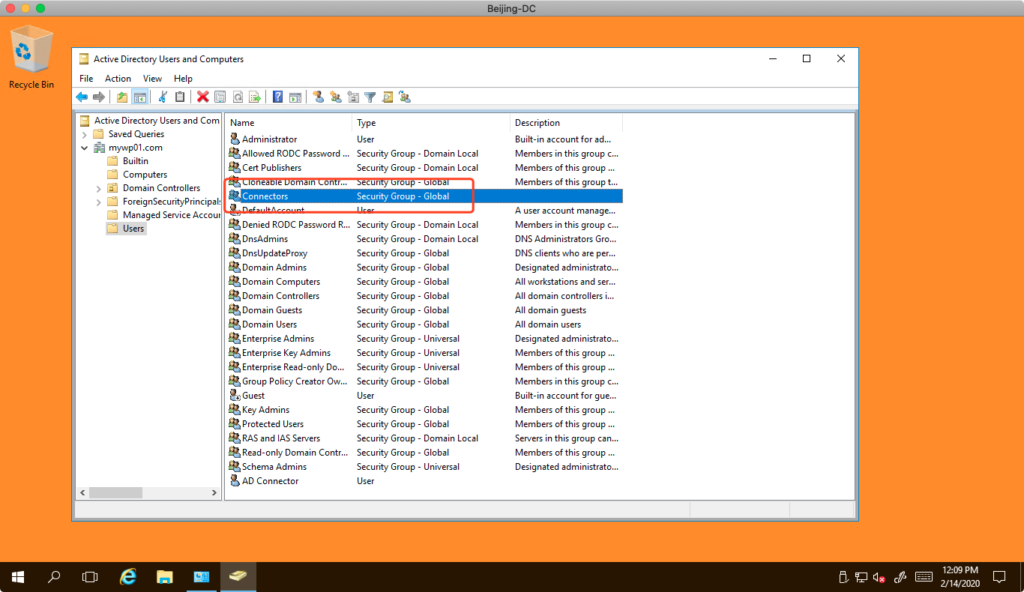Select the Domain Admins group row
Image resolution: width=1024 pixels, height=592 pixels.
[274, 268]
